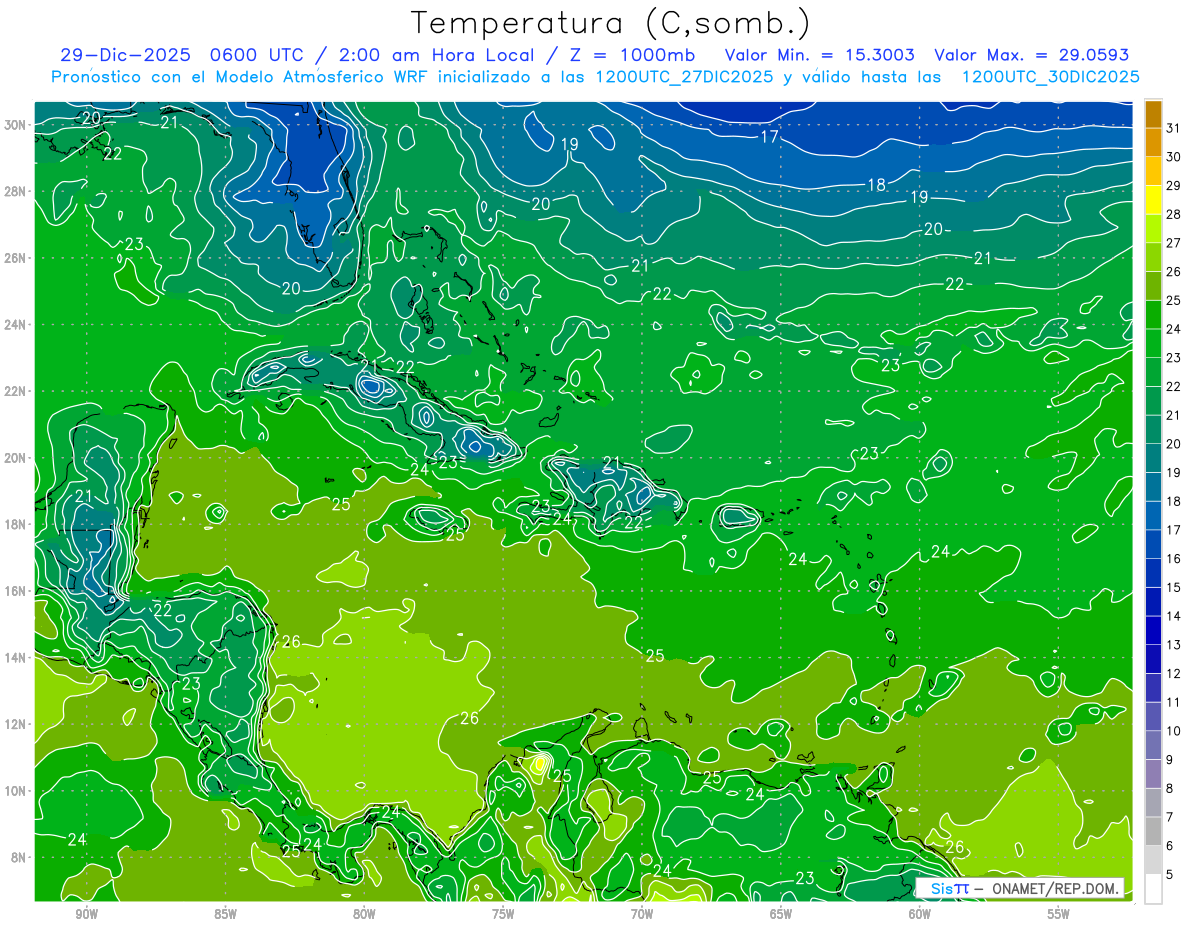Click the '17' contour label on map

point(769,137)
